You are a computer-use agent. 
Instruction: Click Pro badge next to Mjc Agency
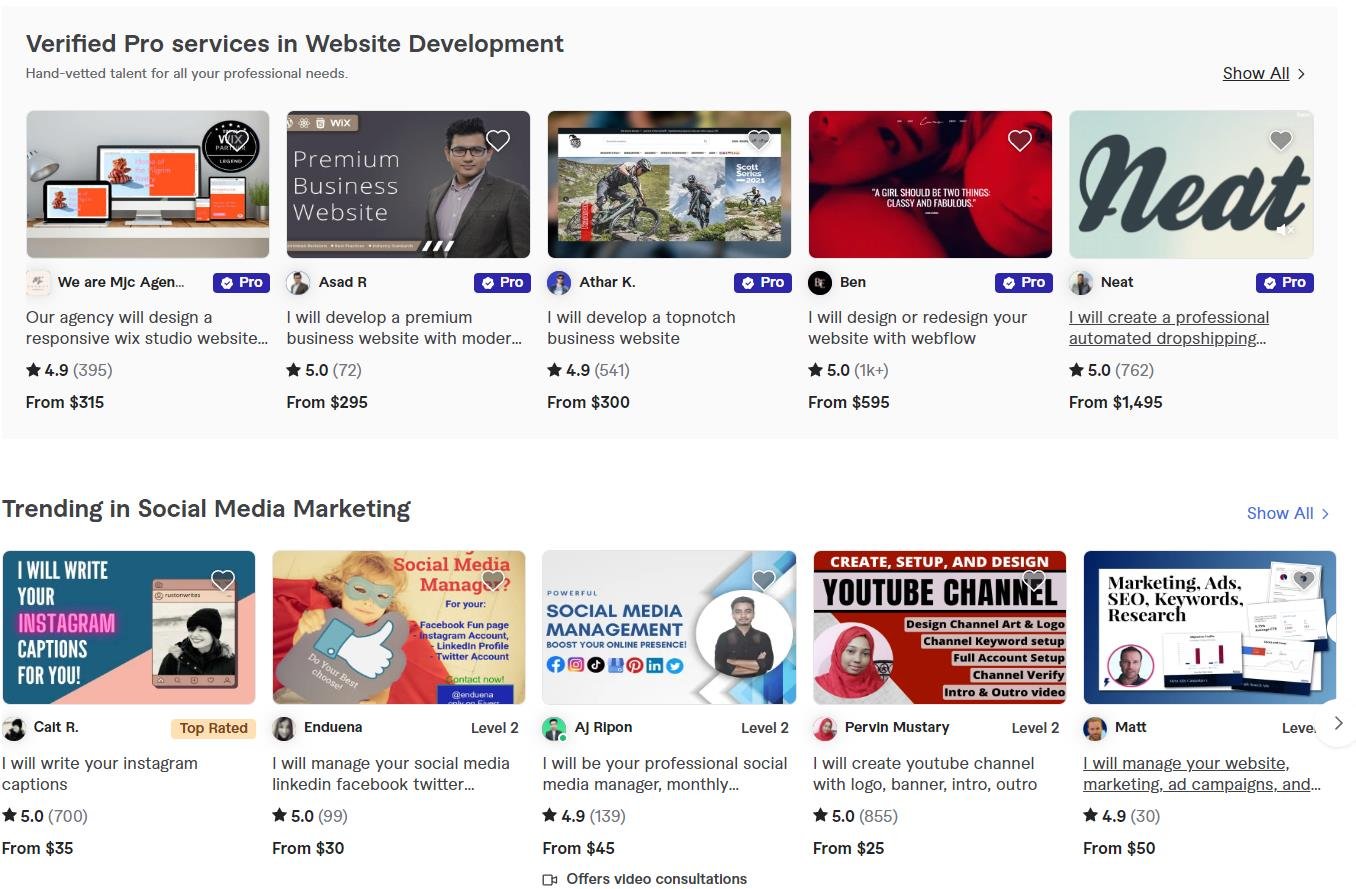(x=241, y=283)
